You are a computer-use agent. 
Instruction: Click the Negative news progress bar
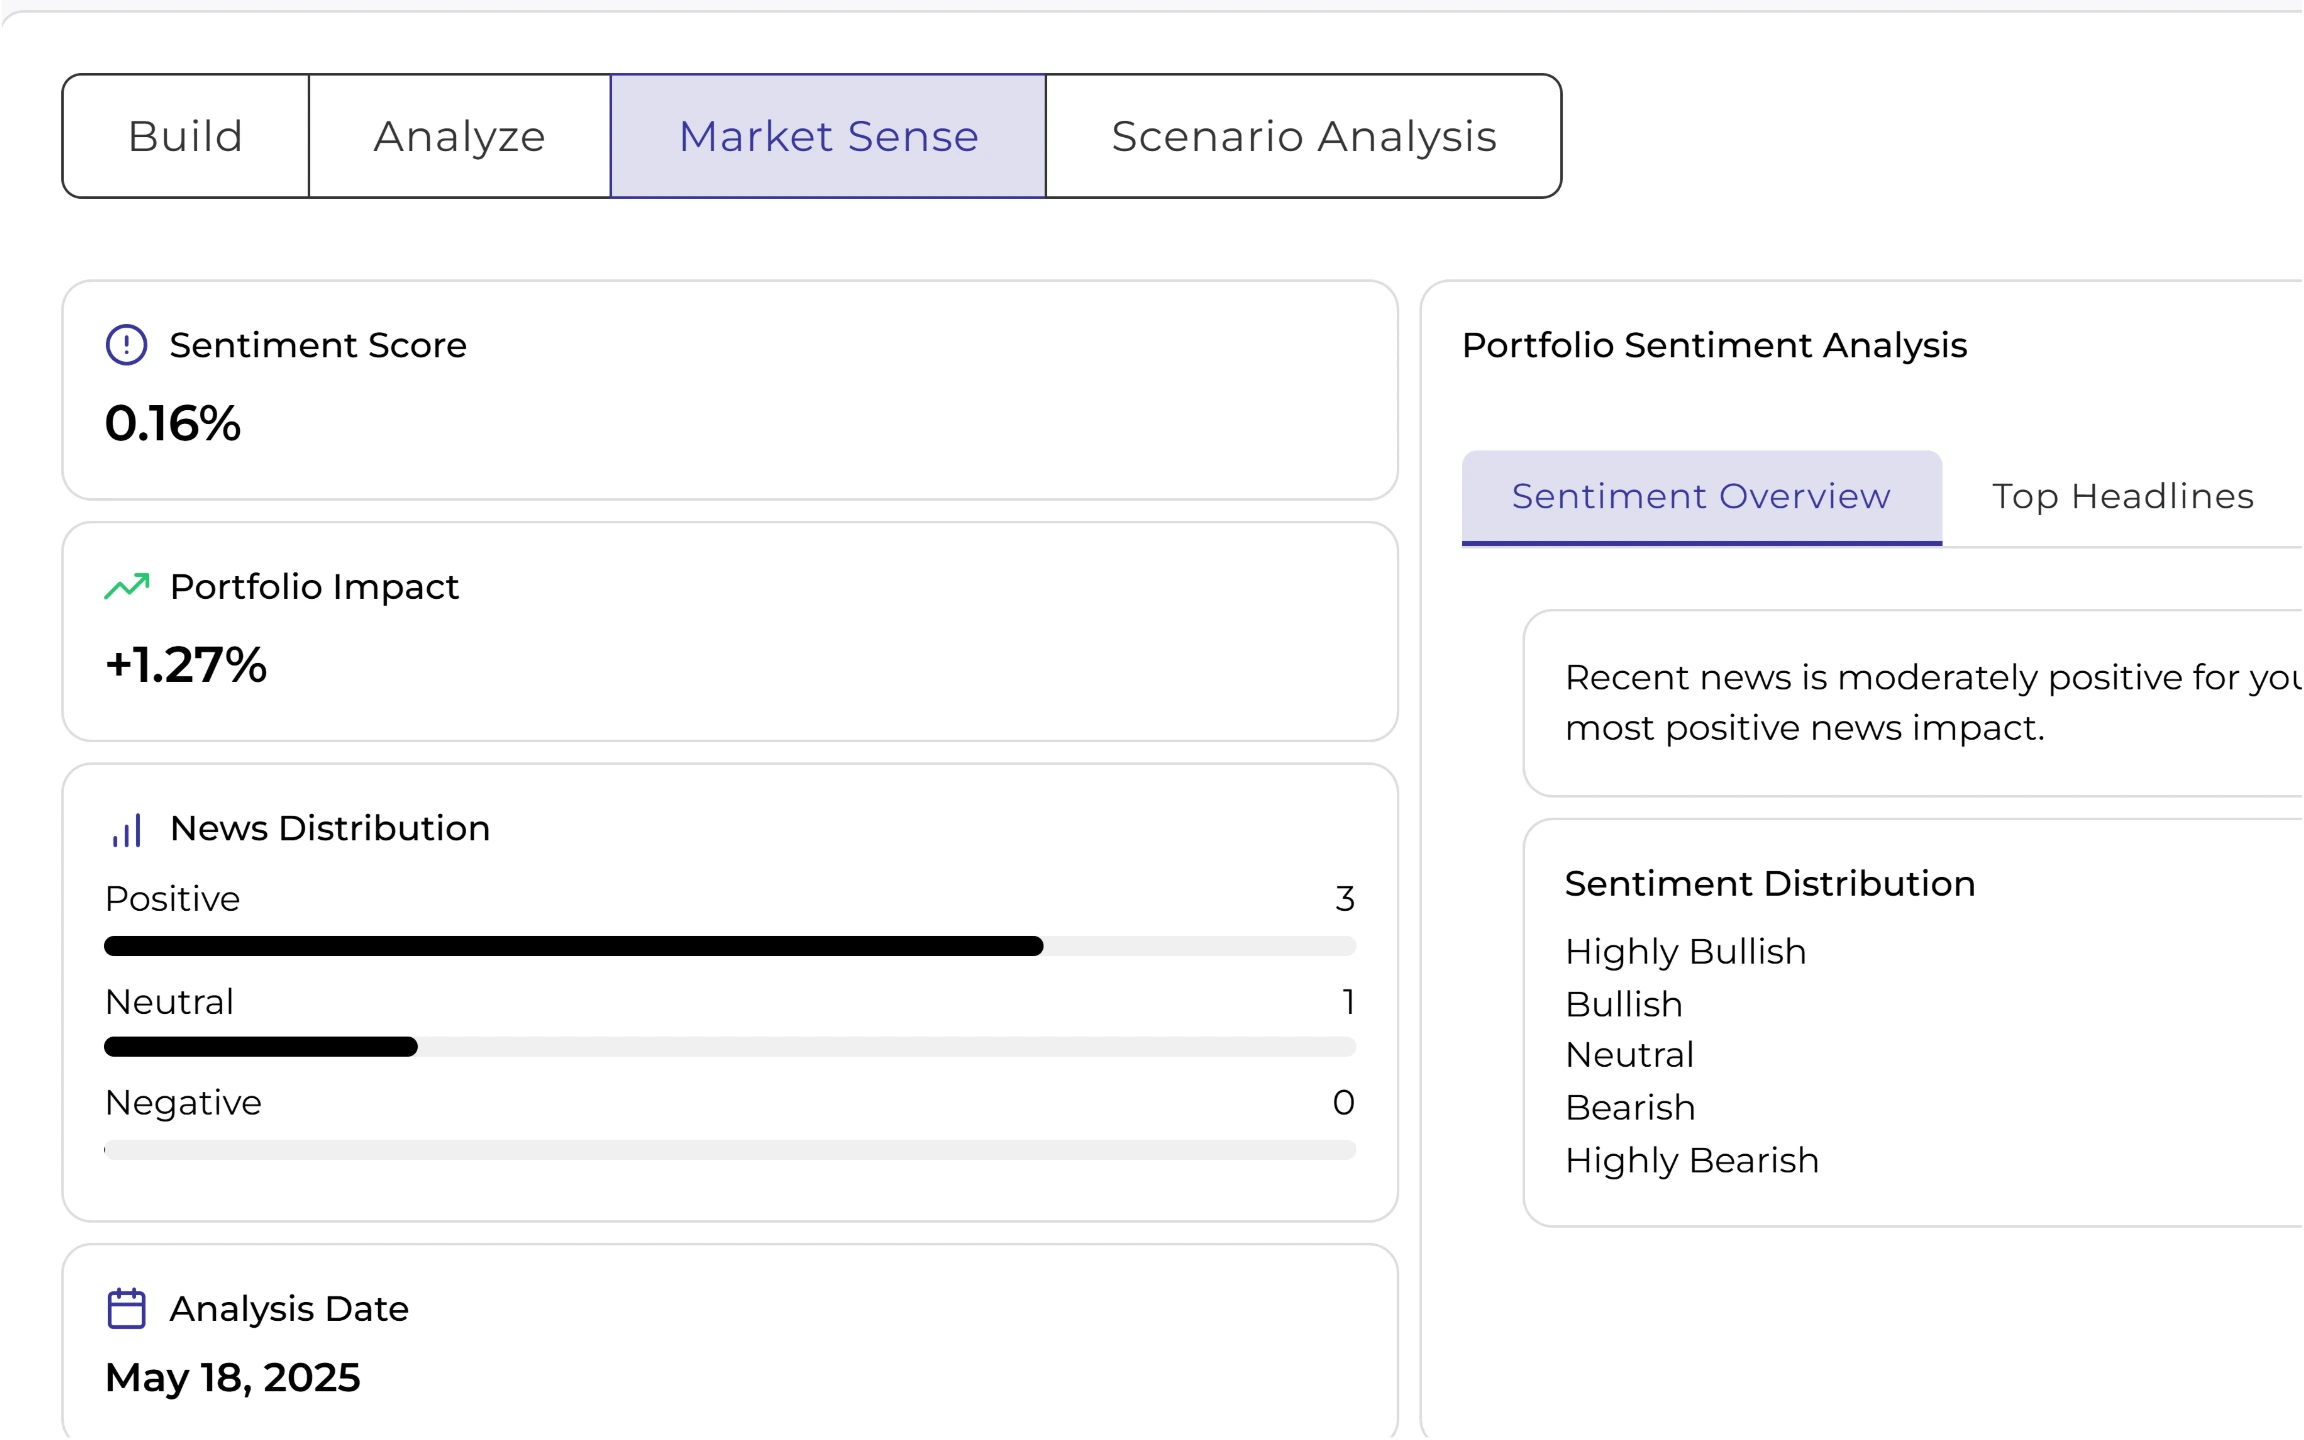730,1150
